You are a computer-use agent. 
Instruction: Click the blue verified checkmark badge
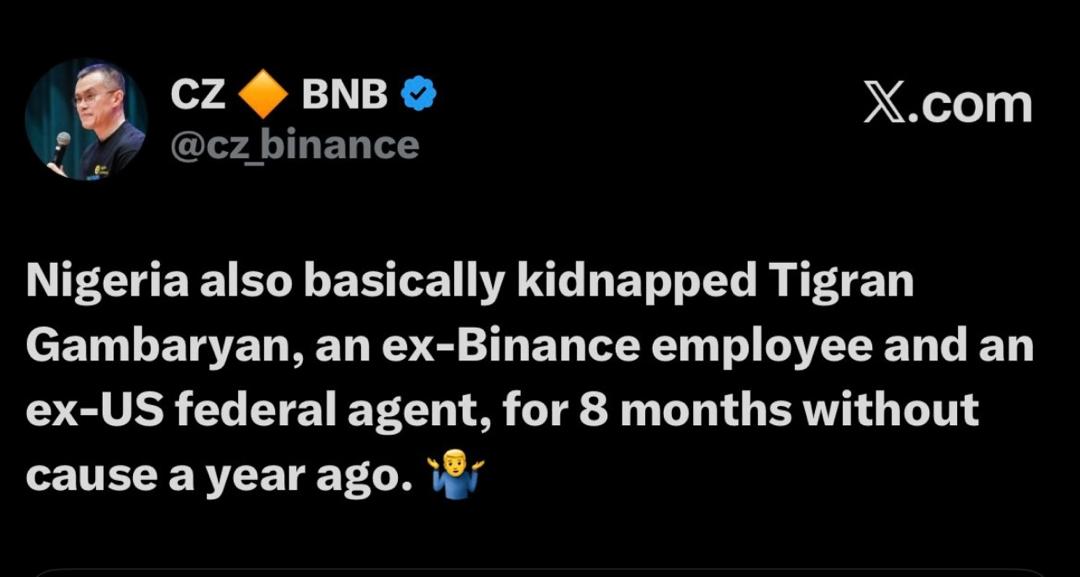(x=418, y=95)
